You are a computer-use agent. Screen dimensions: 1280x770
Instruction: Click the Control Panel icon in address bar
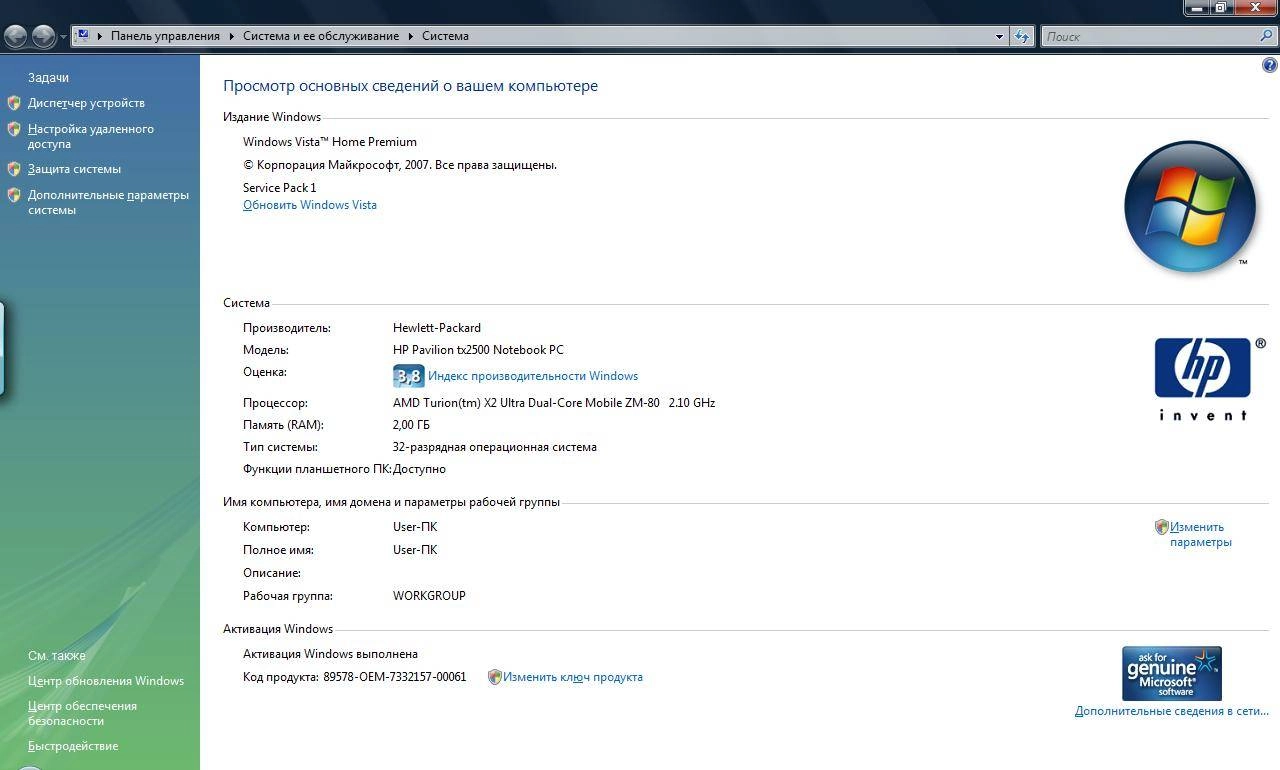click(x=83, y=35)
